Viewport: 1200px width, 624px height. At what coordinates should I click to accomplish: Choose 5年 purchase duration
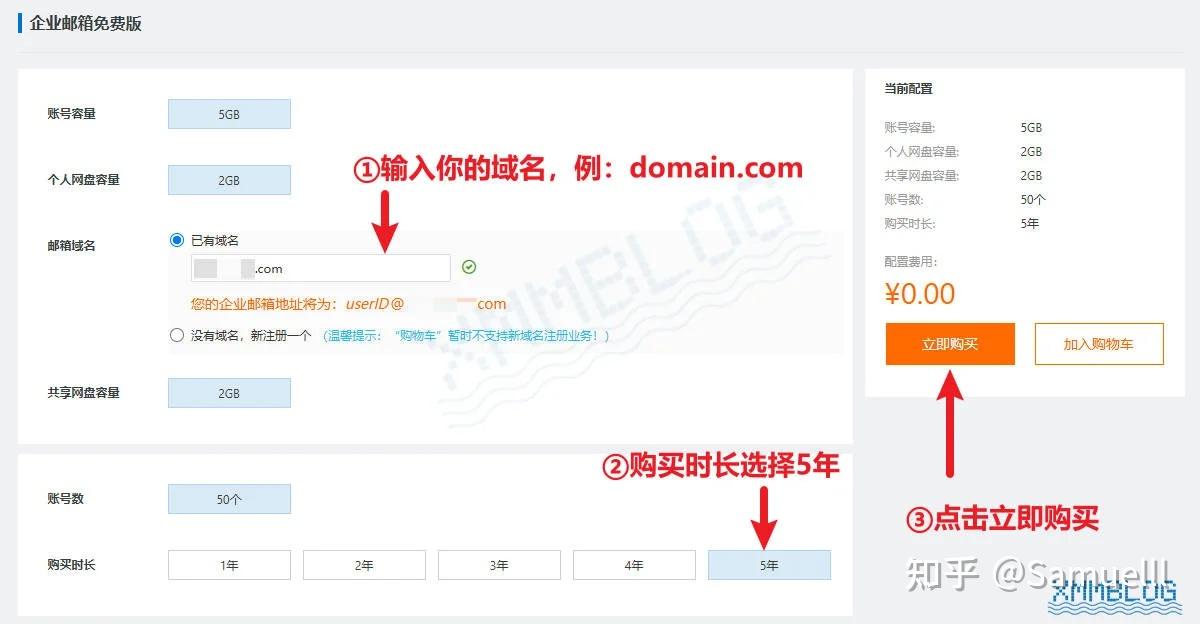click(769, 565)
